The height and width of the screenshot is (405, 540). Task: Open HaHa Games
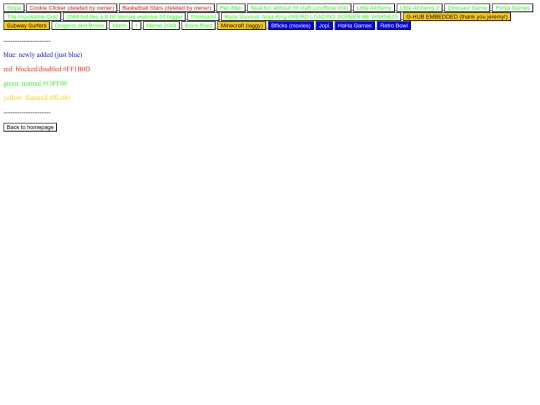[x=355, y=25]
